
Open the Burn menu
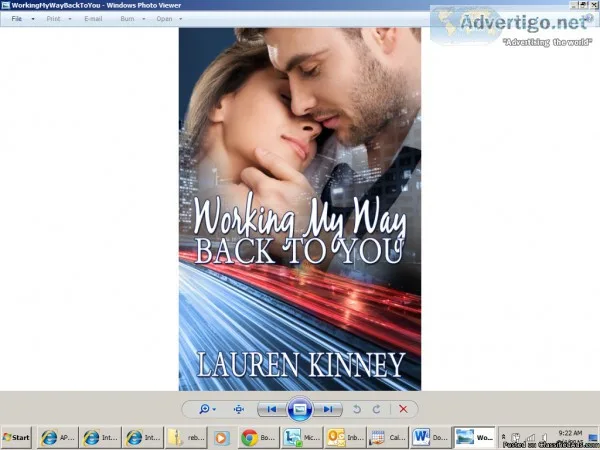tap(127, 19)
